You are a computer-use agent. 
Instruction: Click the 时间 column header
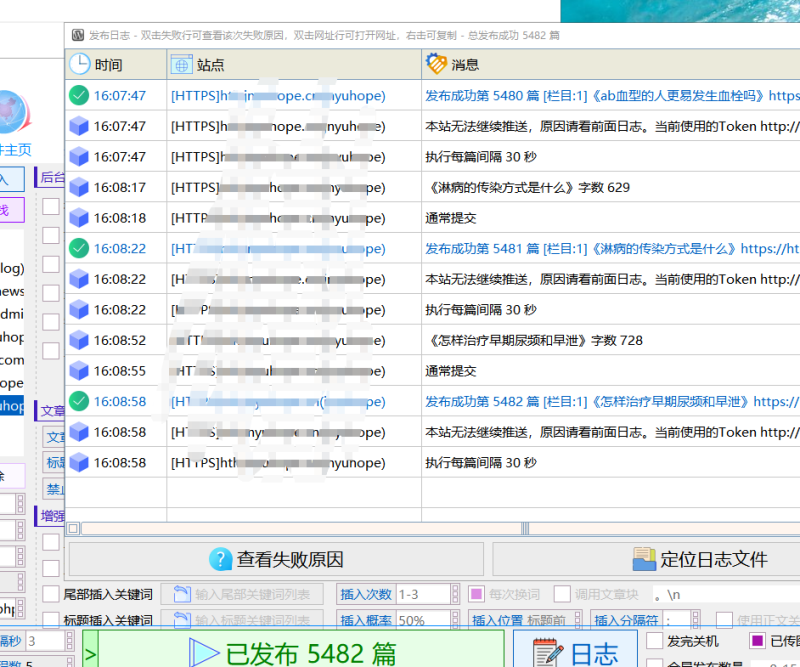pos(116,64)
